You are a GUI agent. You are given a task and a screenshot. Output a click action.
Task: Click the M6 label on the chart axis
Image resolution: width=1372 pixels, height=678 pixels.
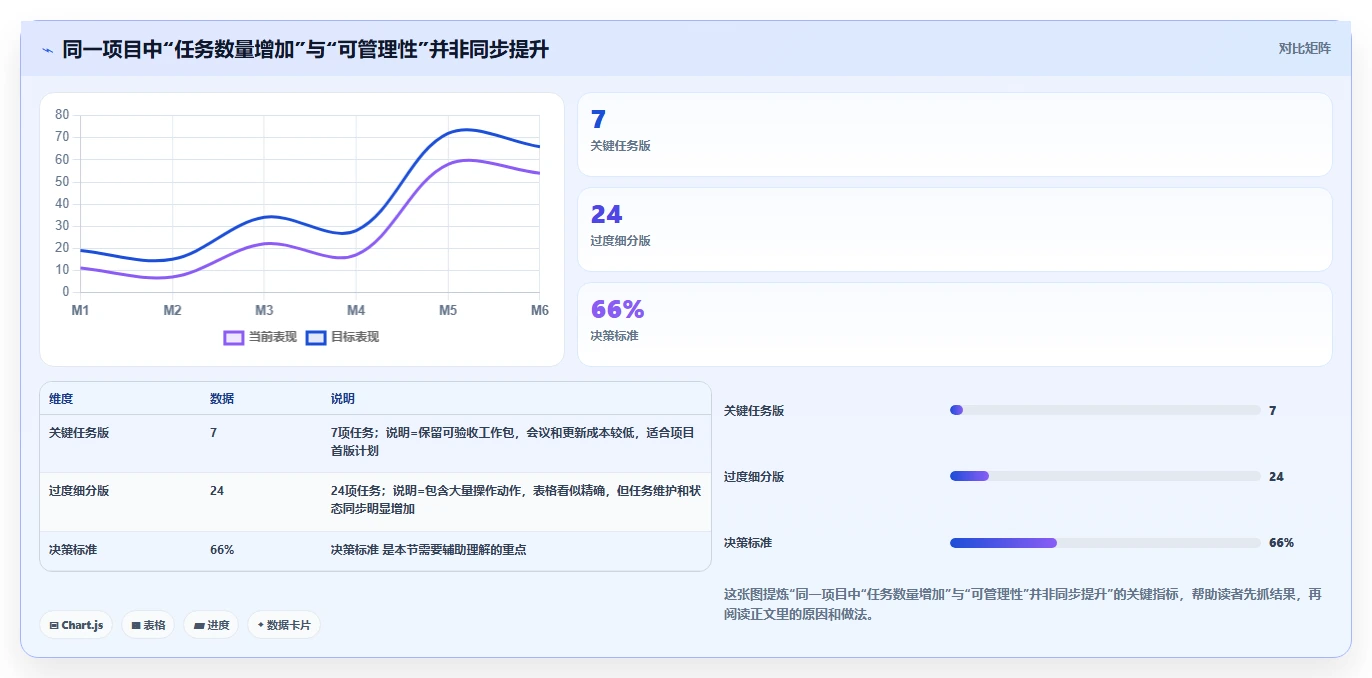point(540,311)
